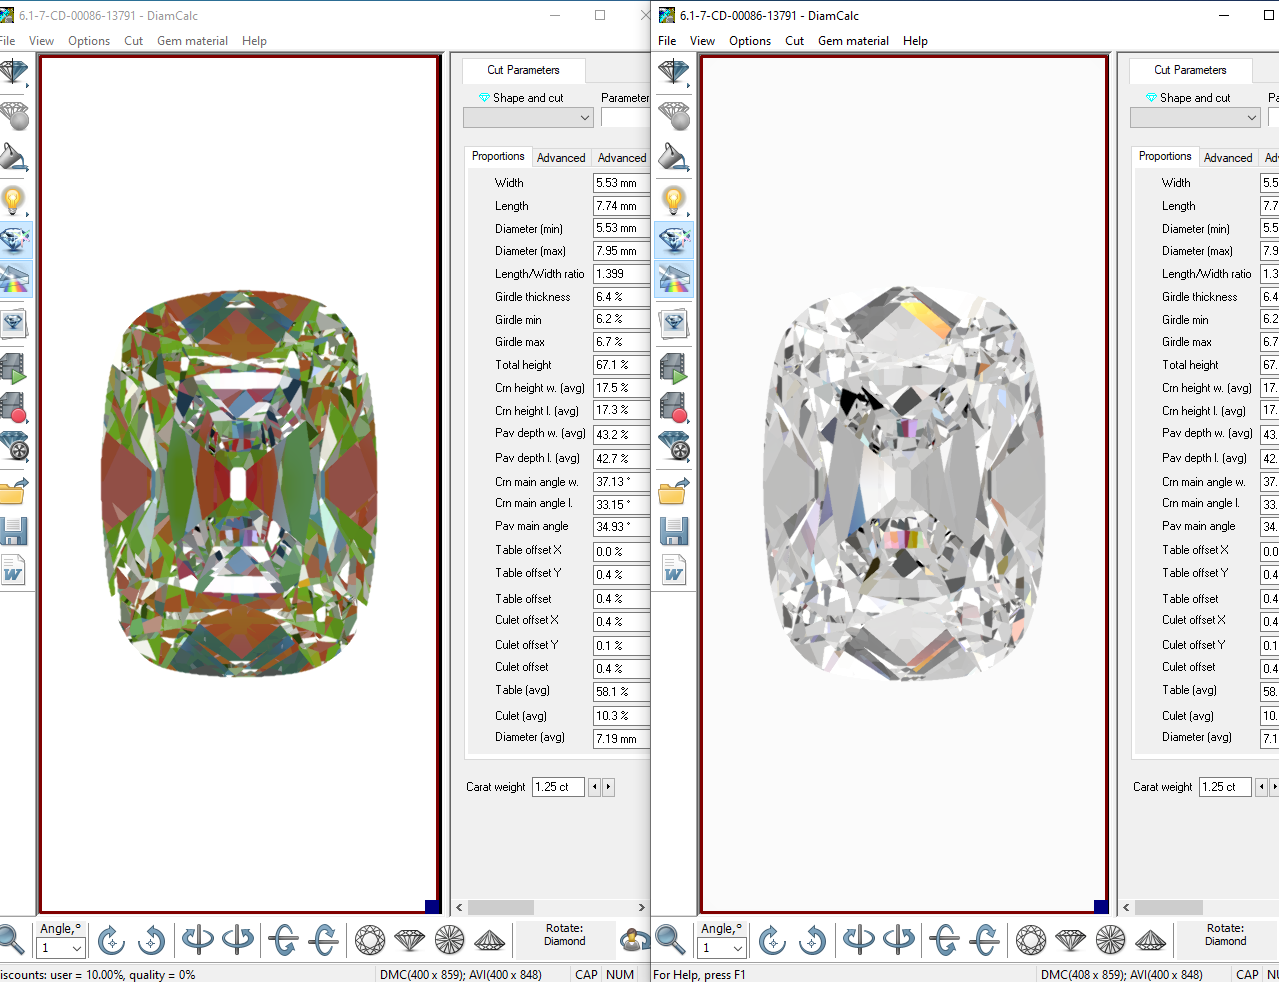Click wireframe diamond icon in left window toolbar
The image size is (1279, 982).
[14, 73]
